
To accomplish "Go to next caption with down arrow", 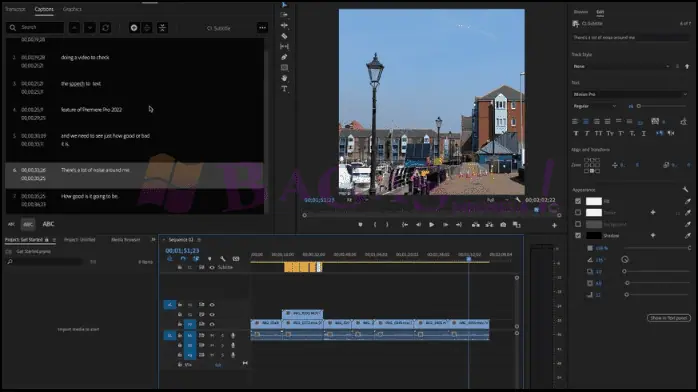I will pos(90,28).
